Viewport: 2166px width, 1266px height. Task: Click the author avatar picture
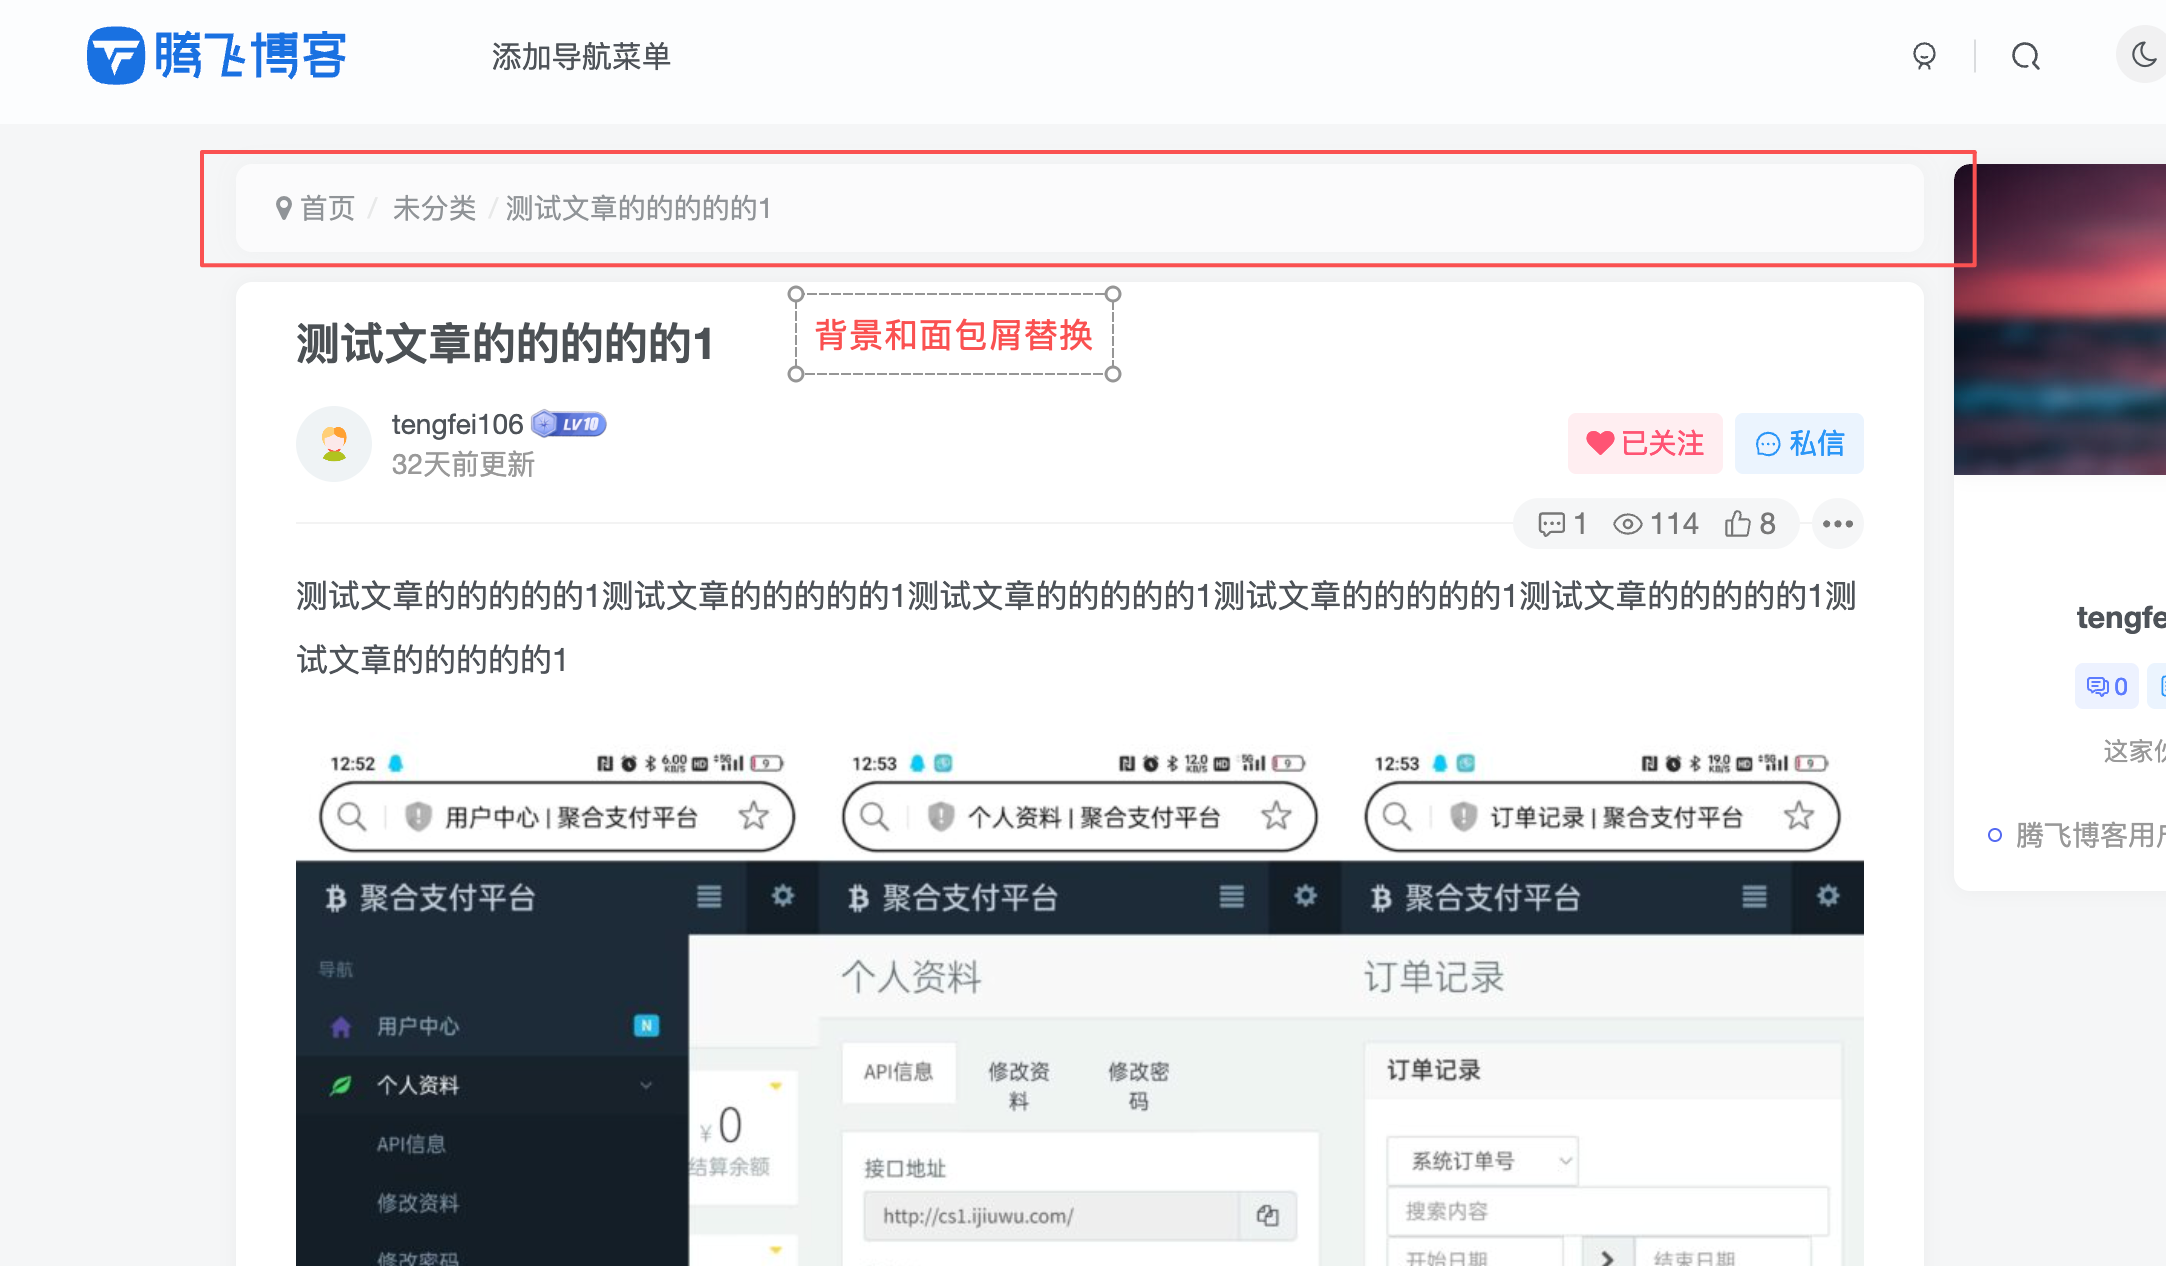(333, 443)
